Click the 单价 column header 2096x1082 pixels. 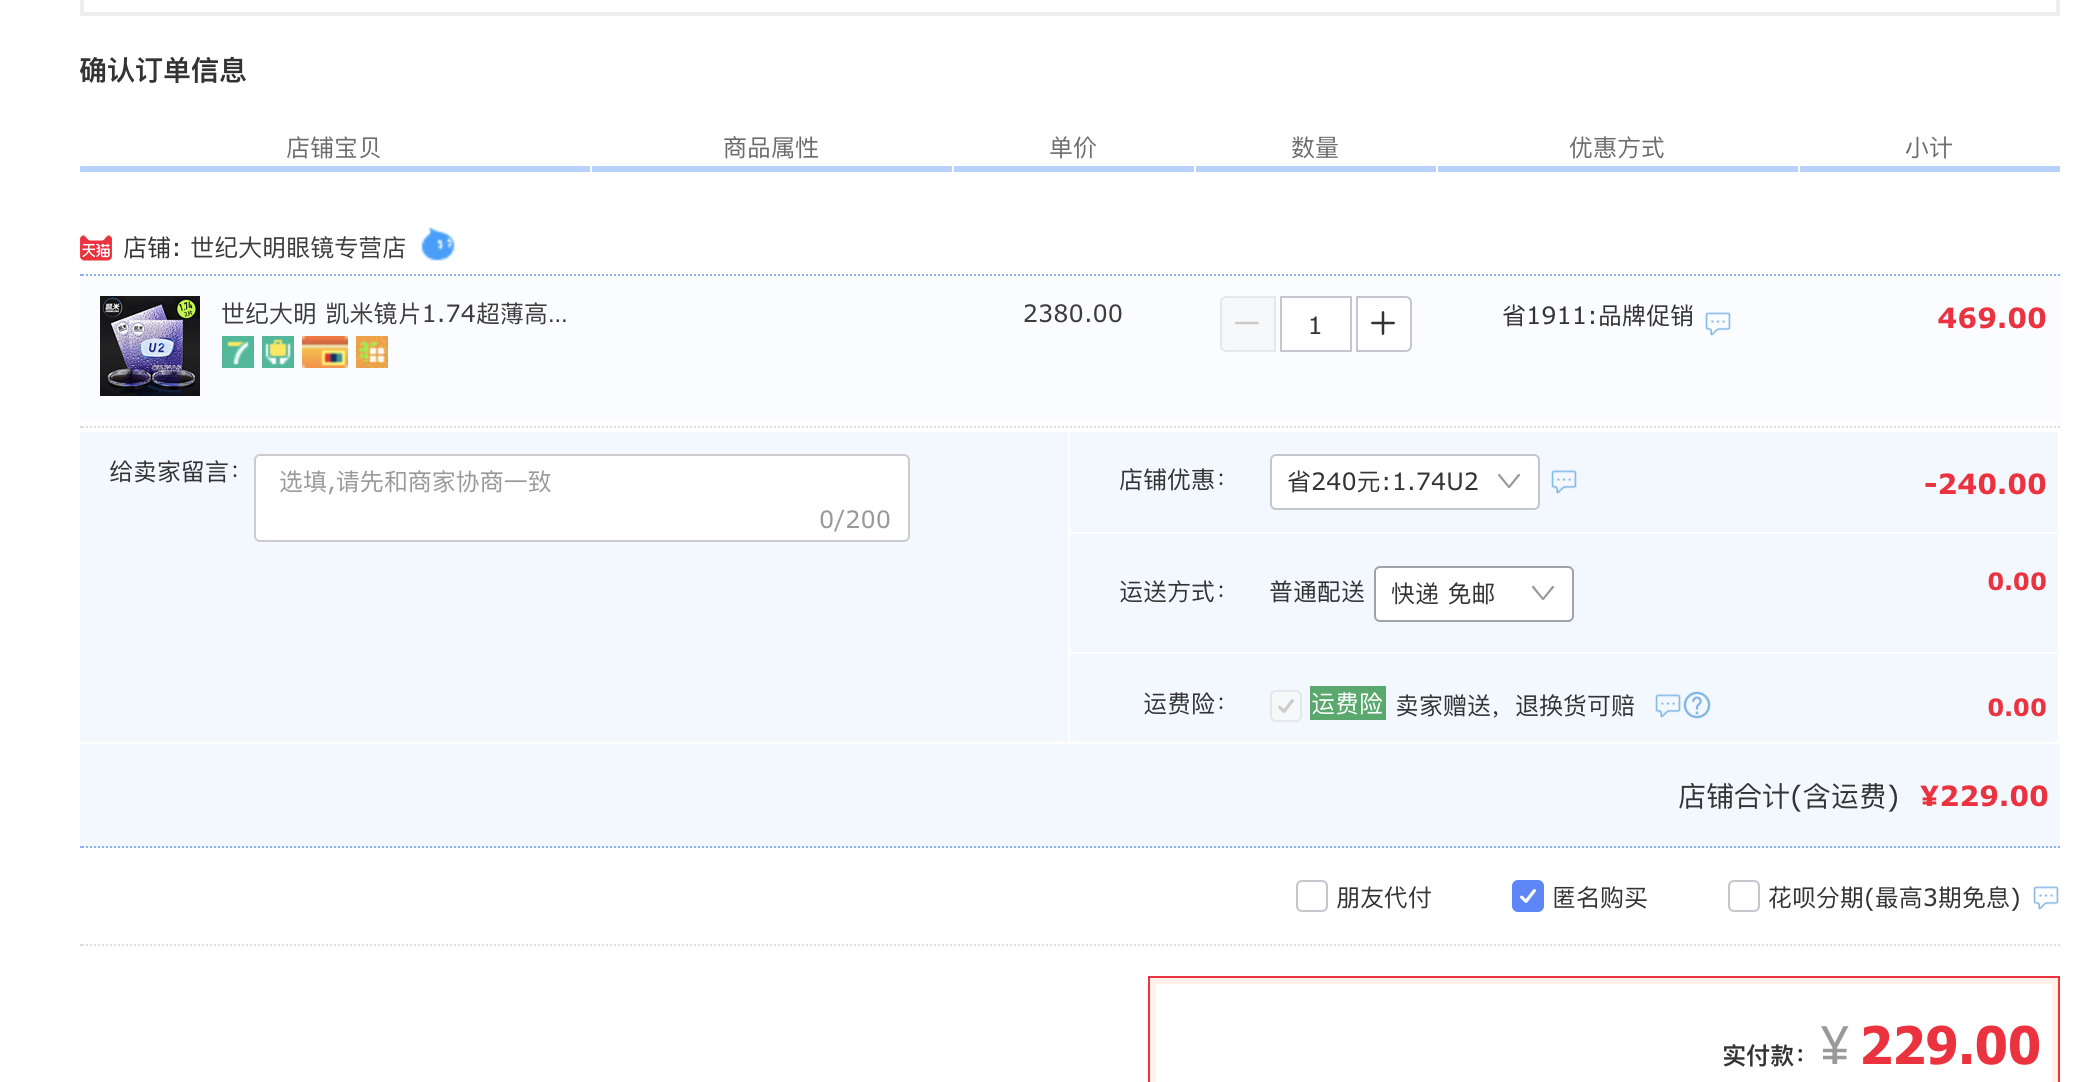(1073, 148)
